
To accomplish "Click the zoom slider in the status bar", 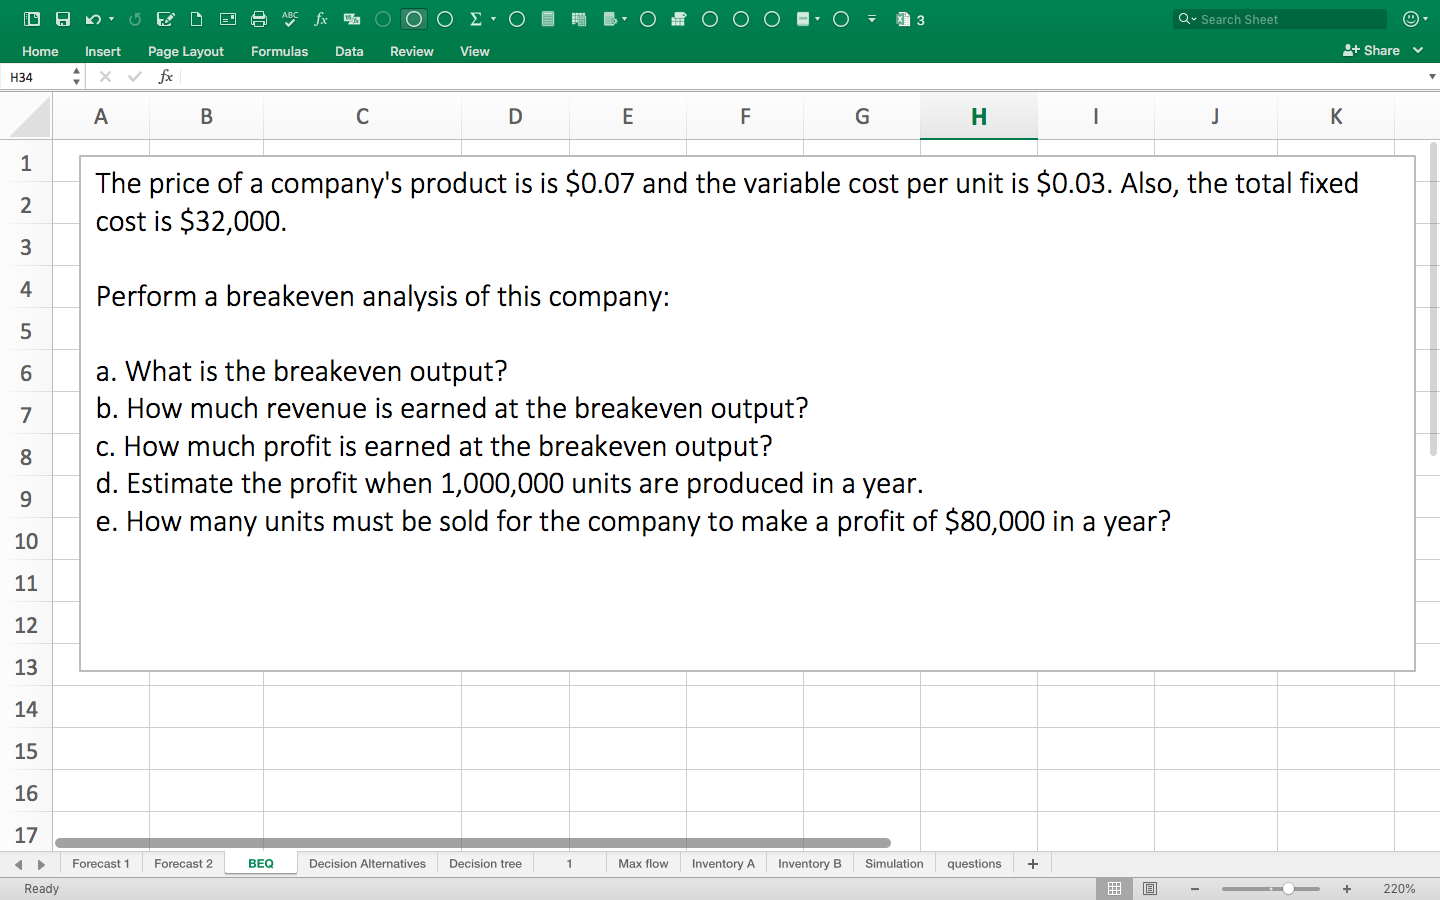I will coord(1270,889).
